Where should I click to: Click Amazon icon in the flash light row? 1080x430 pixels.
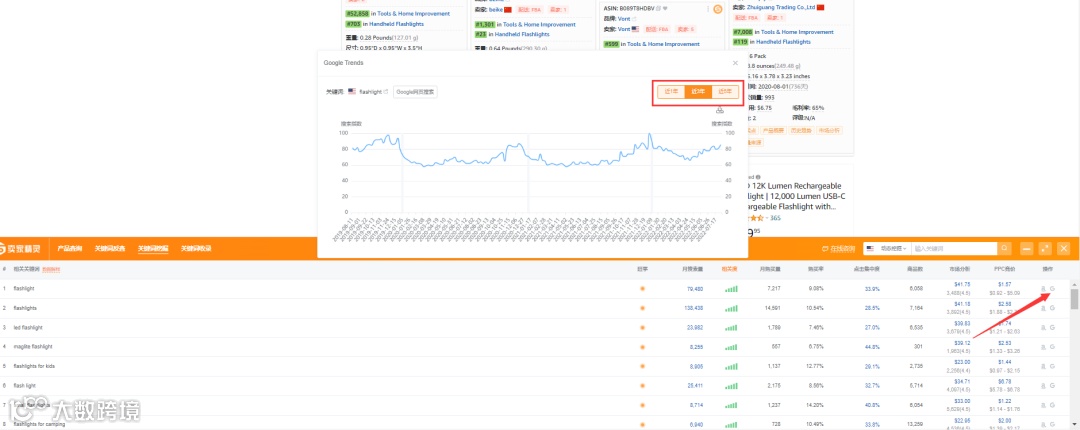[1043, 385]
